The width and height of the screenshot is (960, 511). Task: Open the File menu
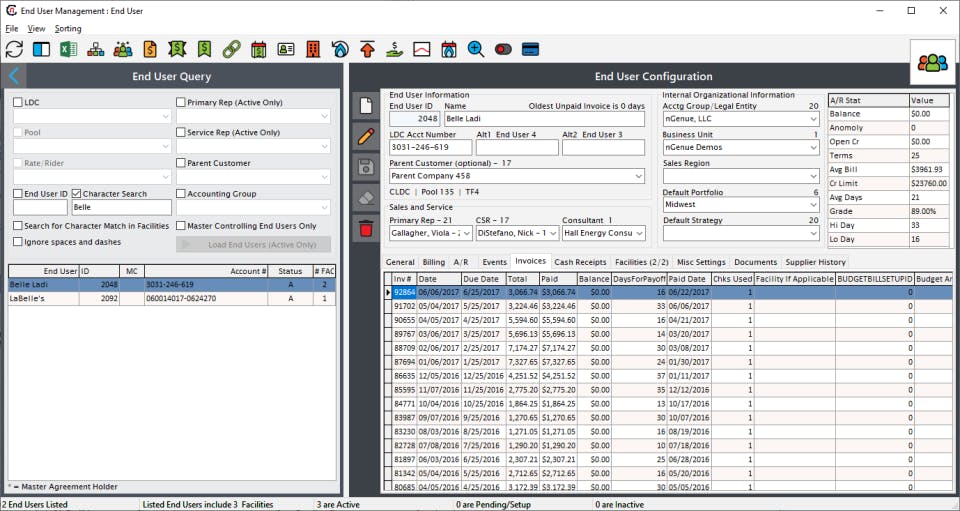click(12, 28)
